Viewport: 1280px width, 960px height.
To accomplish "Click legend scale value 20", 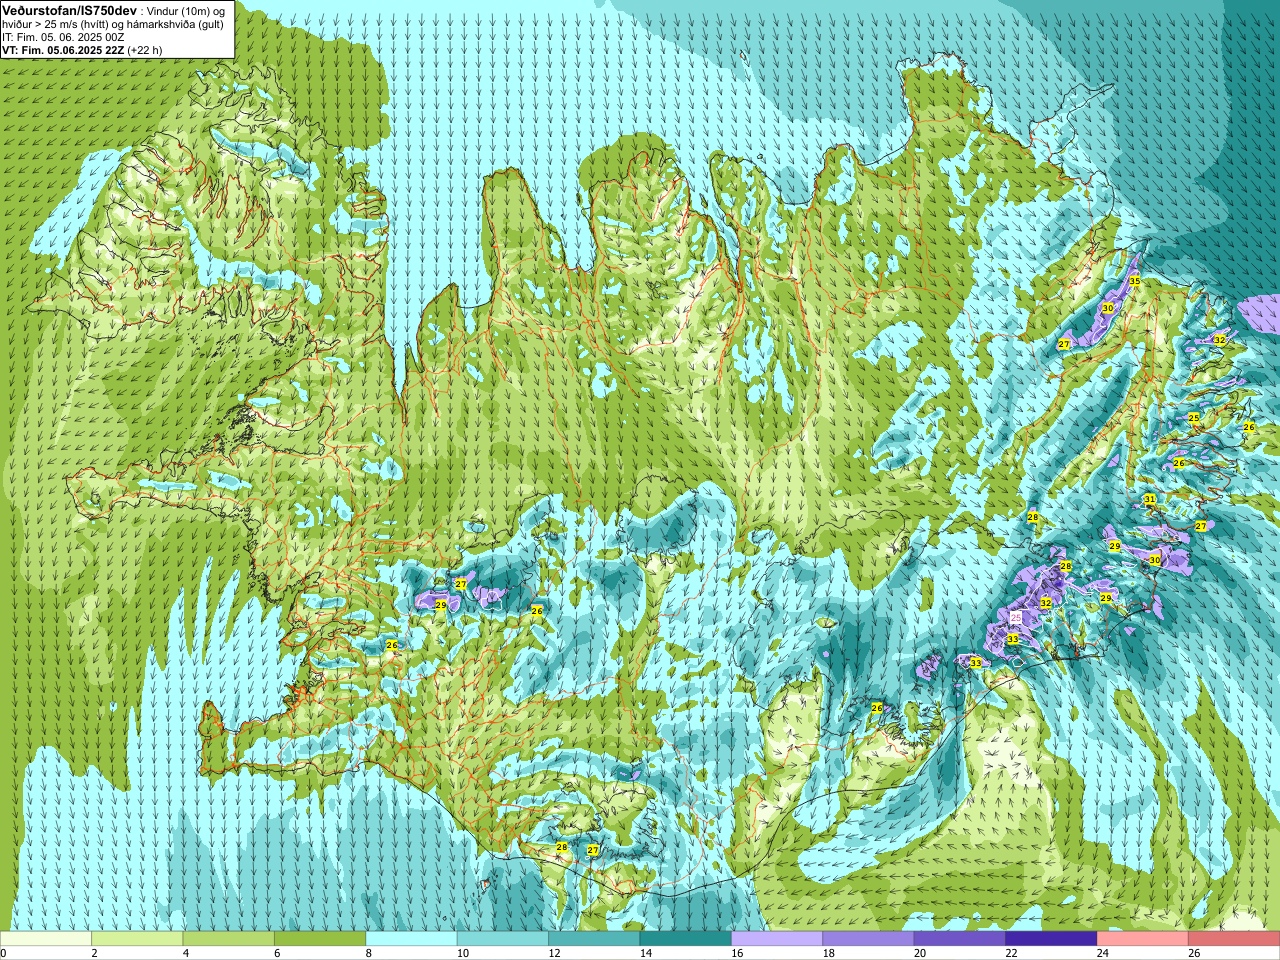I will tap(919, 953).
